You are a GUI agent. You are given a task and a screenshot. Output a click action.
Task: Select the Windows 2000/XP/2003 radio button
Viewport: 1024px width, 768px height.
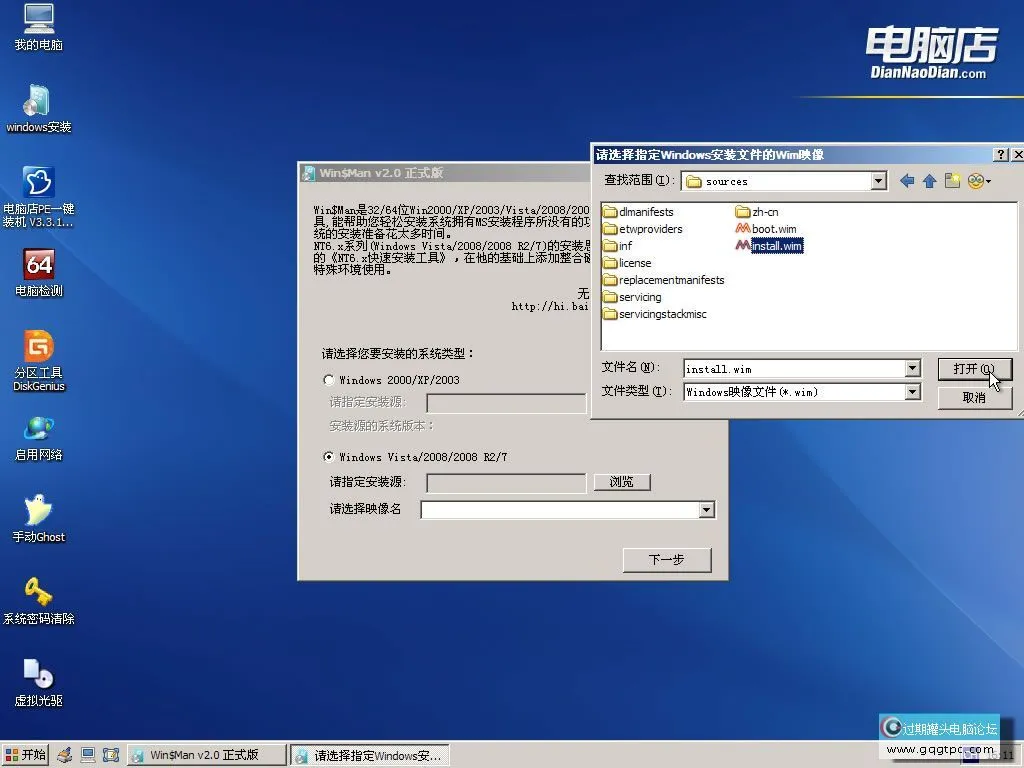click(328, 379)
